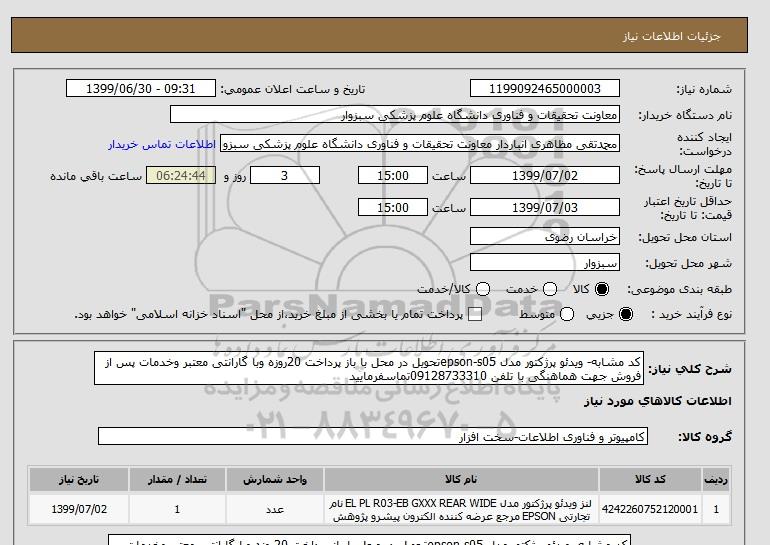This screenshot has height=545, width=770.
Task: Select the متوسط purchase type radio
Action: point(567,314)
